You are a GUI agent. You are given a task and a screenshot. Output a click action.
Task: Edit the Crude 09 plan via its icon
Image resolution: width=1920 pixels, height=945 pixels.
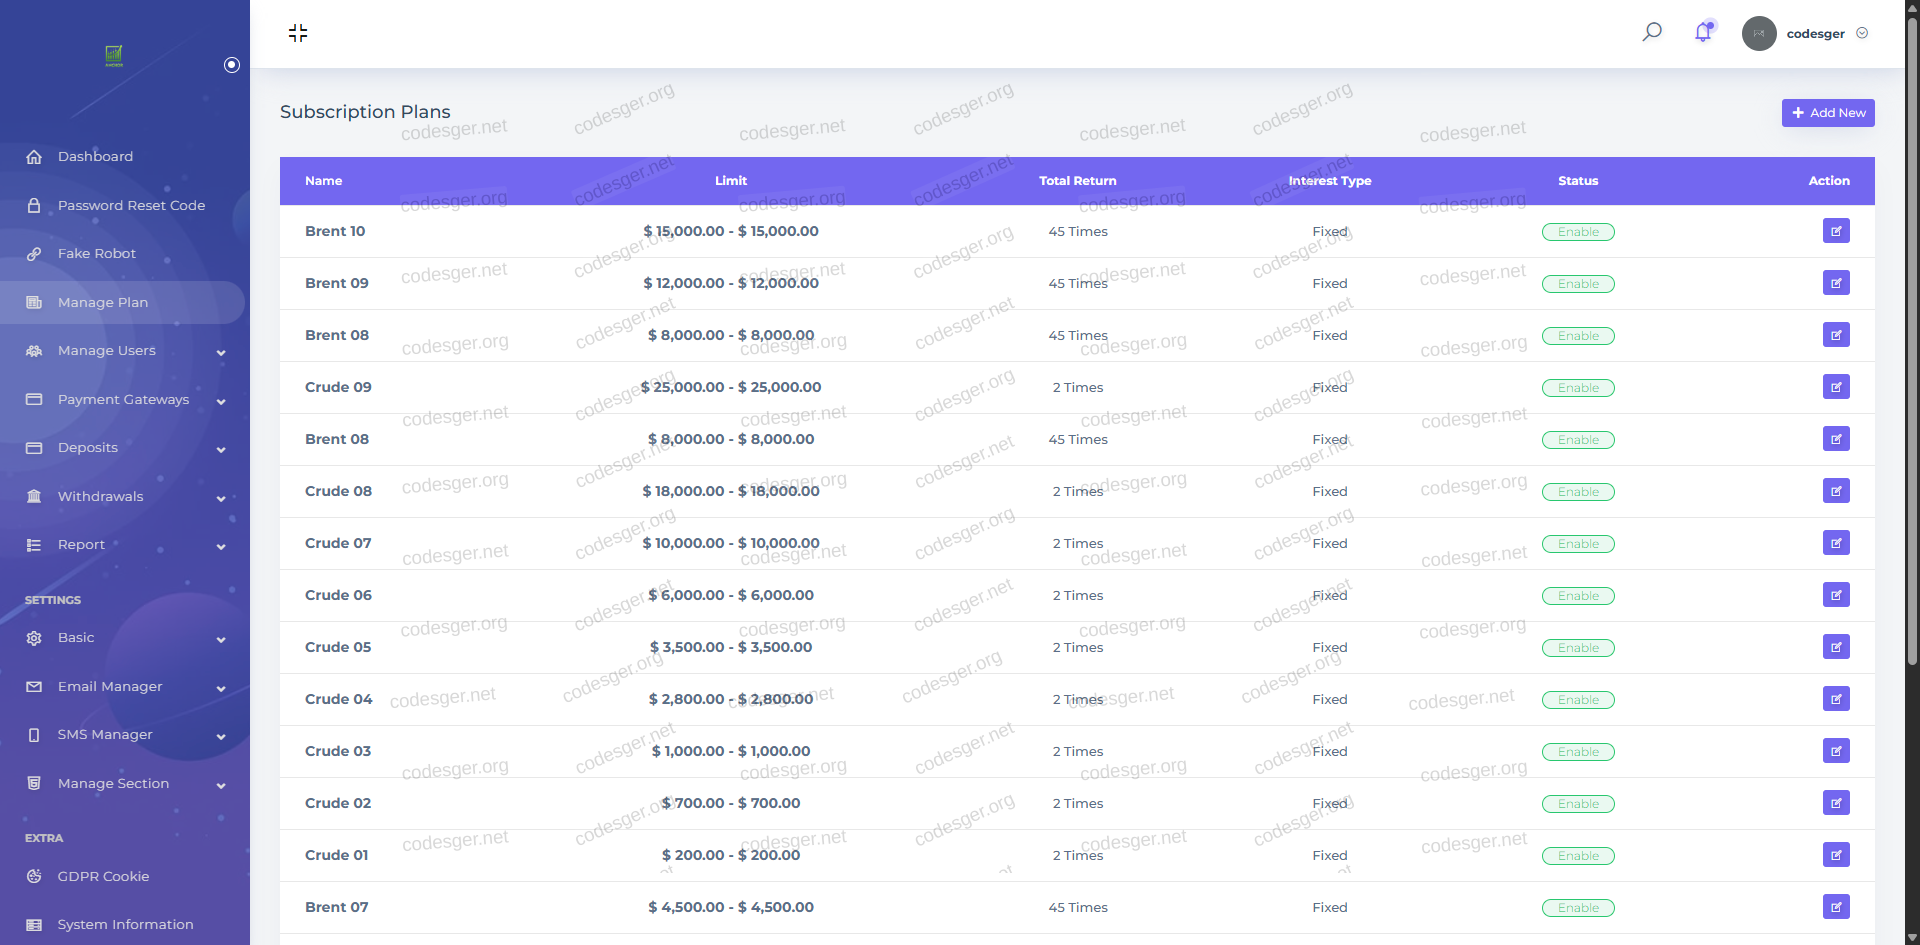(1835, 387)
